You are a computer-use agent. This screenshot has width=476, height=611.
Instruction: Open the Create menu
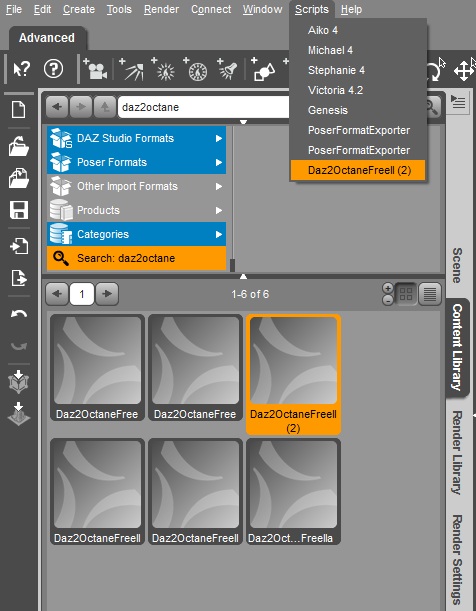79,9
